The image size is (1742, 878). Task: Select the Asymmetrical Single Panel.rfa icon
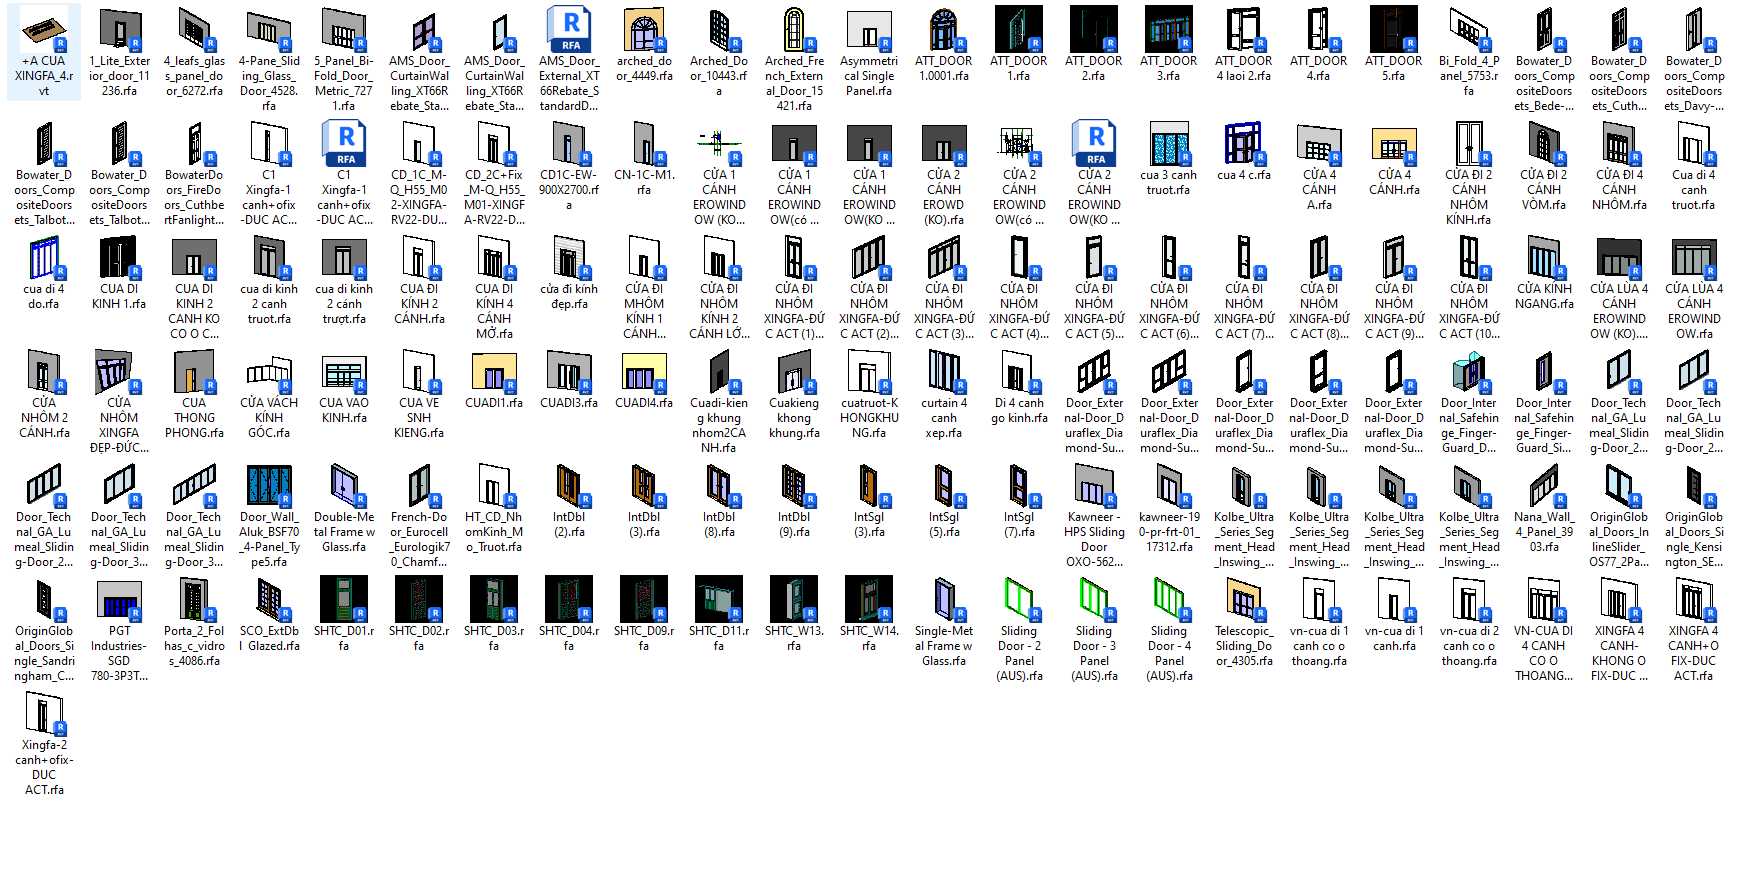(x=869, y=29)
